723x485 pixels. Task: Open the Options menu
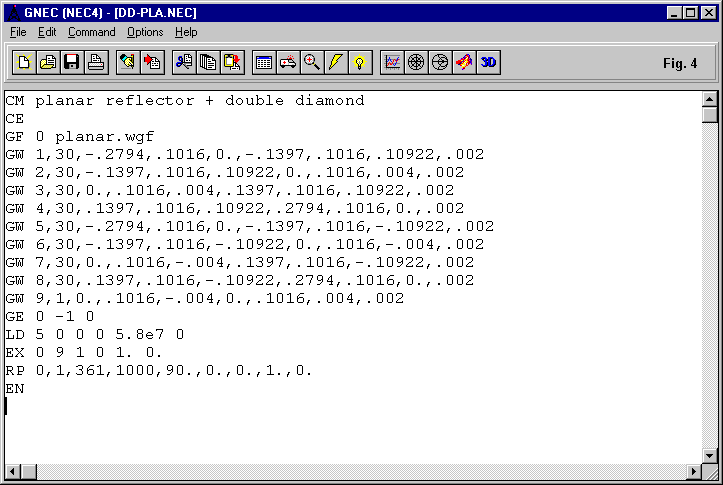(145, 32)
